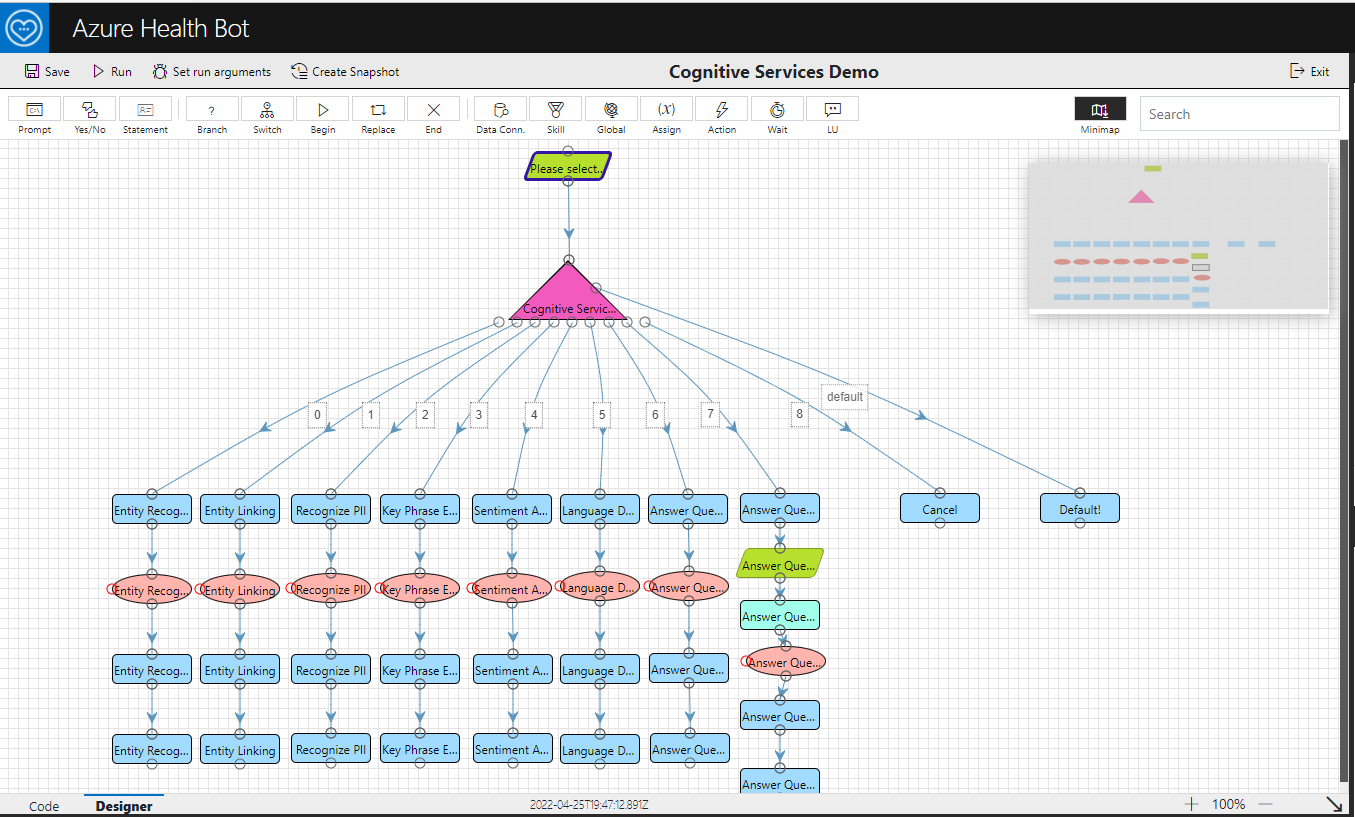
Task: Open Set run arguments
Action: pos(211,72)
